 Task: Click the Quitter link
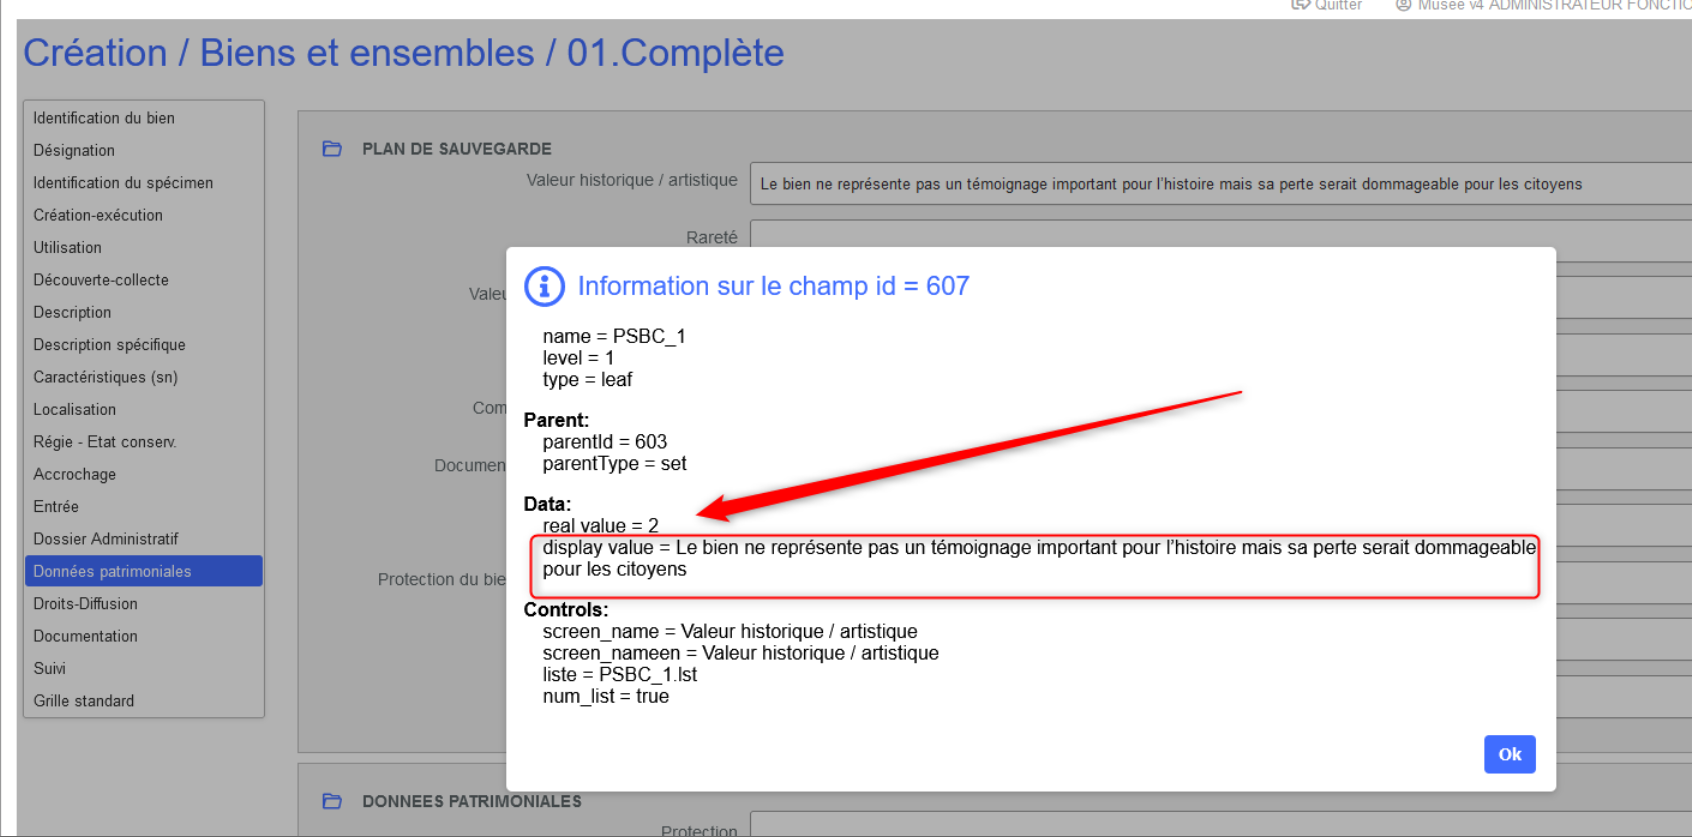(1338, 6)
